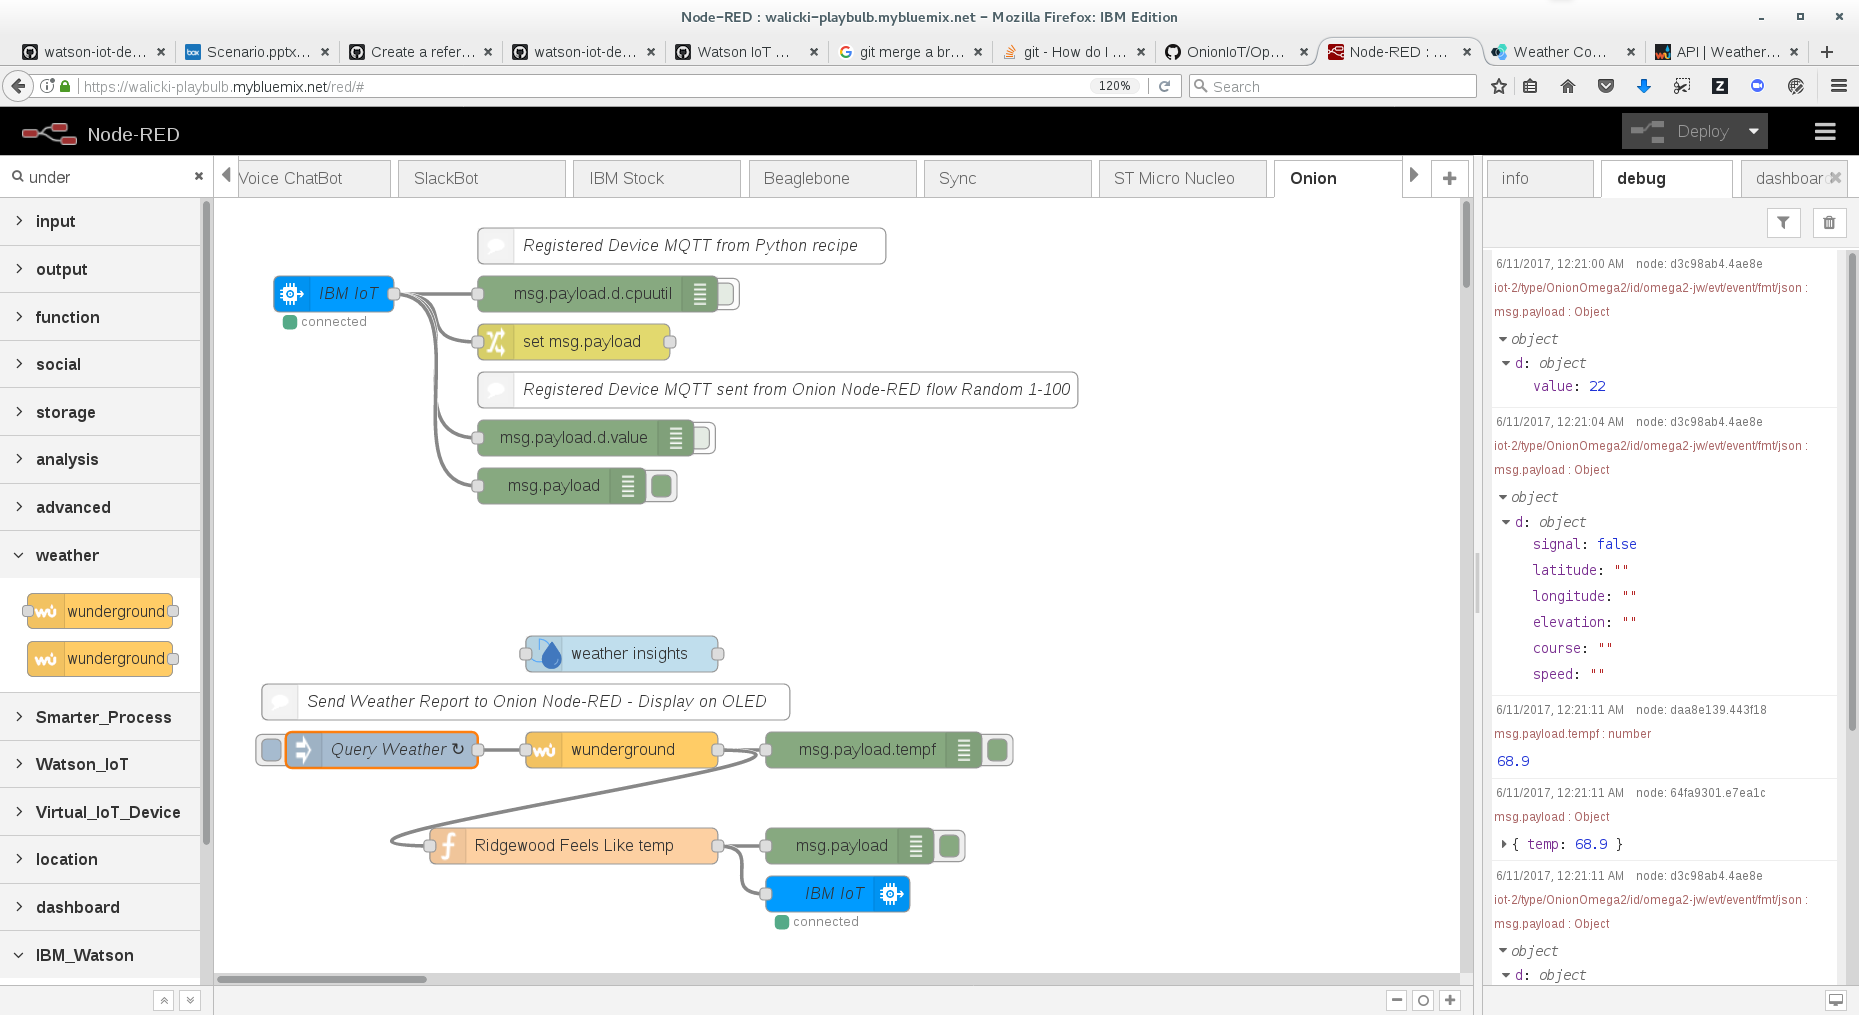
Task: Select the wunderground node in flow
Action: (622, 750)
